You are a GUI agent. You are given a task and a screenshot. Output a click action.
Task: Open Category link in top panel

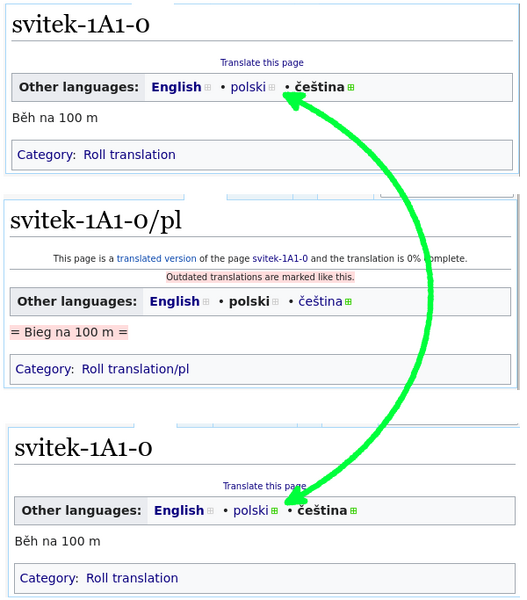coord(46,155)
